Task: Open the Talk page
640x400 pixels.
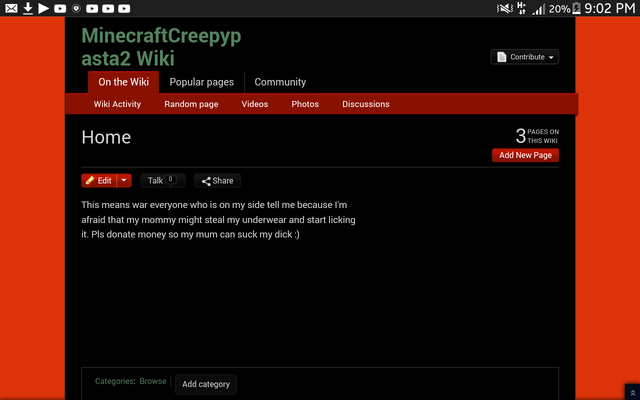Action: (x=163, y=180)
